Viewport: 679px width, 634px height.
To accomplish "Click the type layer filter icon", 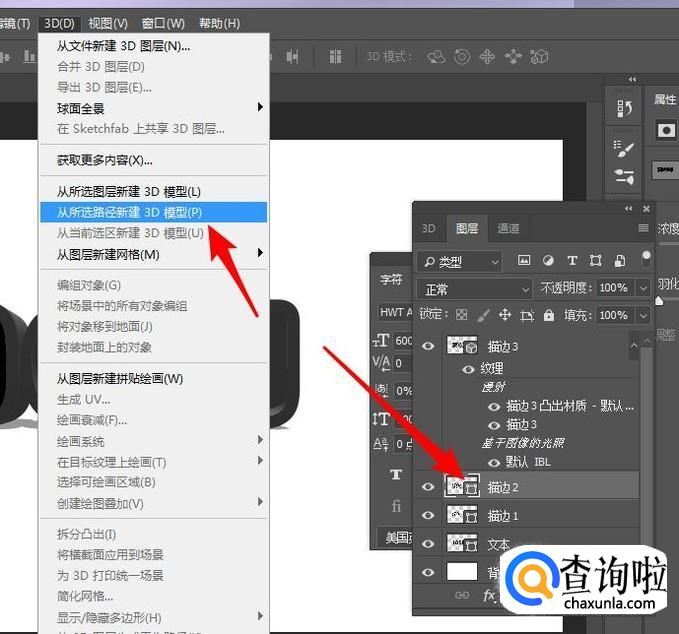I will point(572,261).
